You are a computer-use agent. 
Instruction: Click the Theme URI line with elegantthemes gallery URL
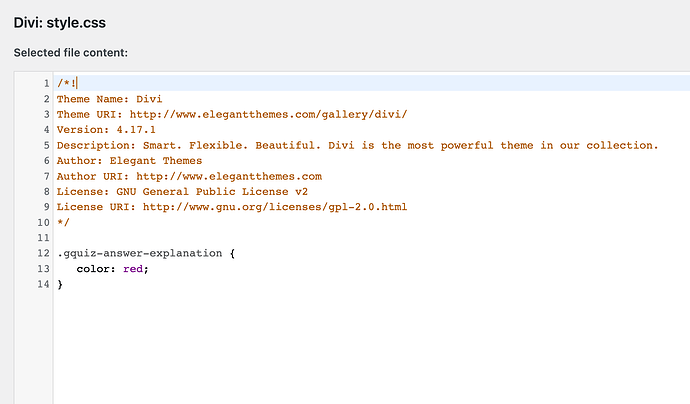pyautogui.click(x=232, y=114)
